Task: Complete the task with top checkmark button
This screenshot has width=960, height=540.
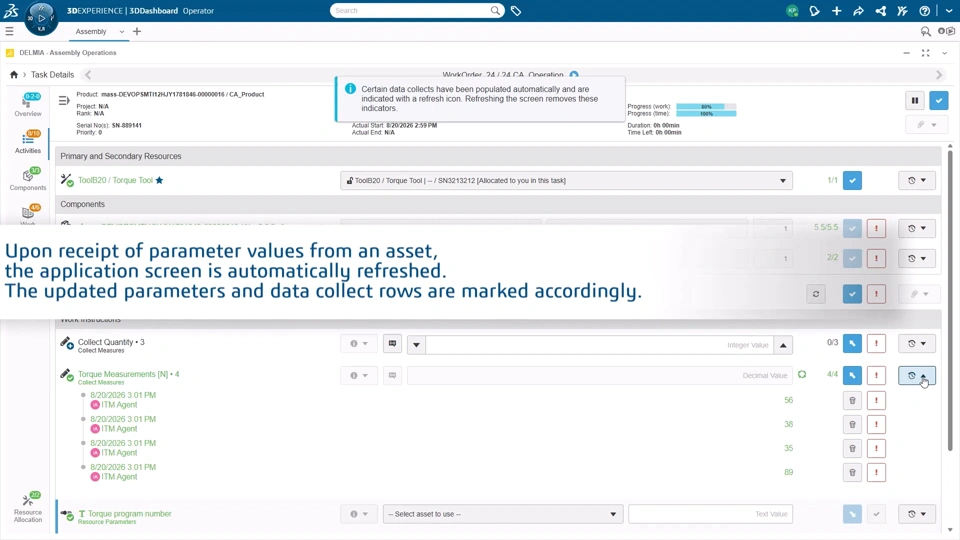Action: pyautogui.click(x=939, y=100)
